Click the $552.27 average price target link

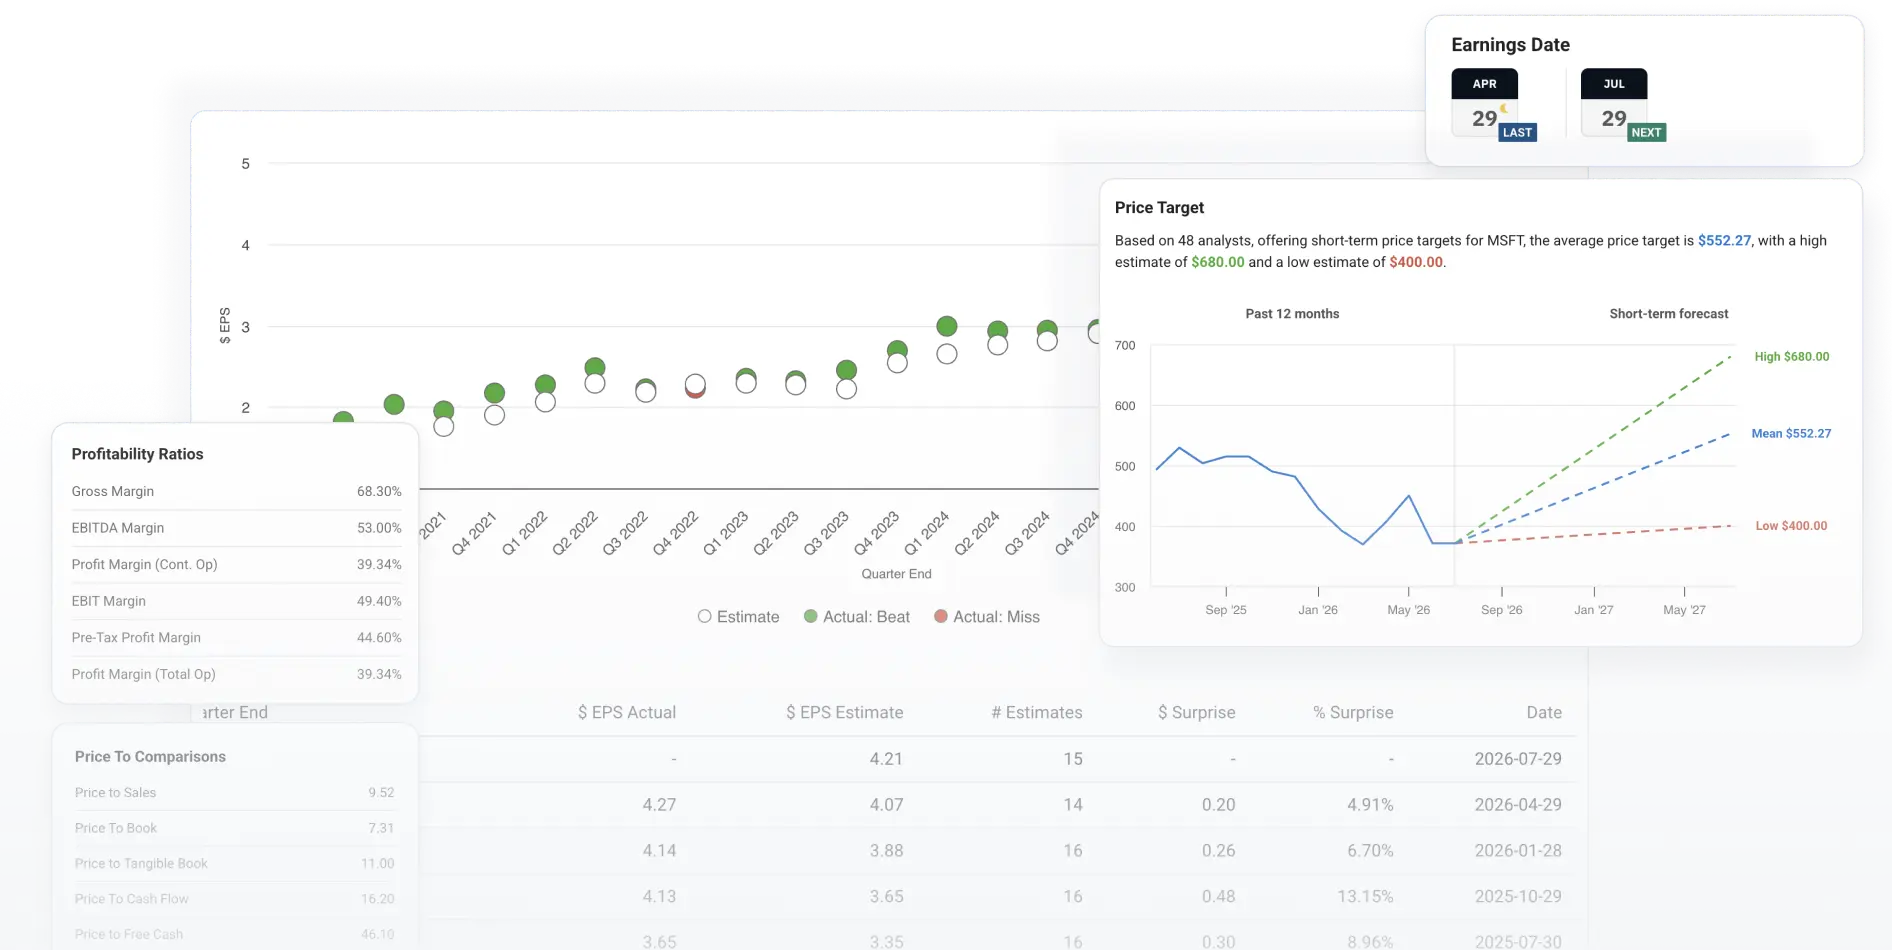tap(1724, 241)
